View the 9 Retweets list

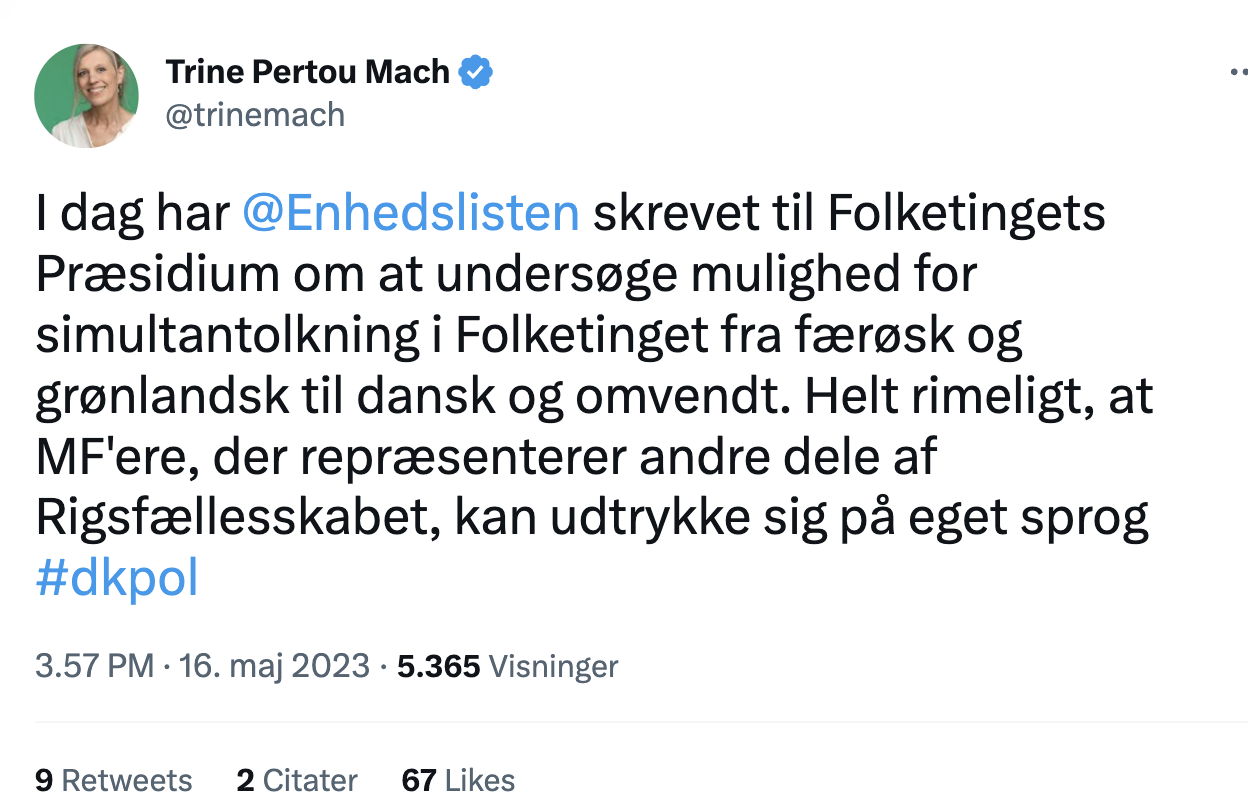114,780
